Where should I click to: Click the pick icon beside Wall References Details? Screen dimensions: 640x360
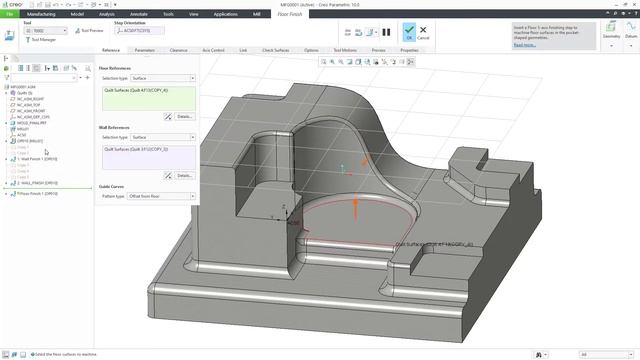(x=168, y=176)
